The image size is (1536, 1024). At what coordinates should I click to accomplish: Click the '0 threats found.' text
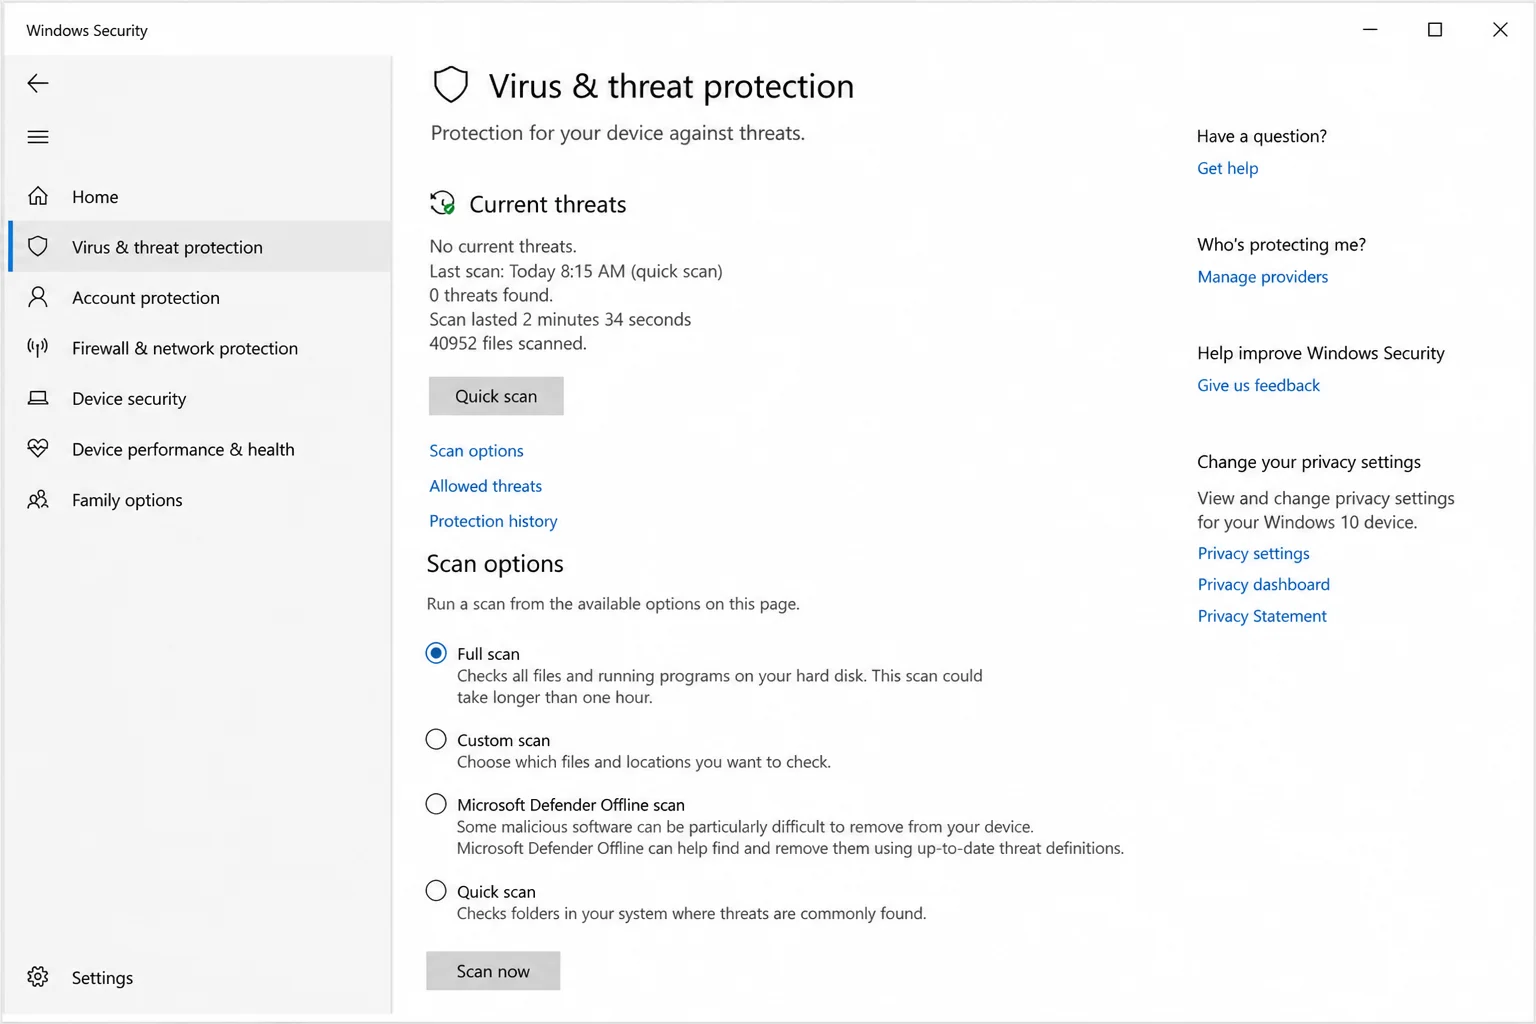491,295
